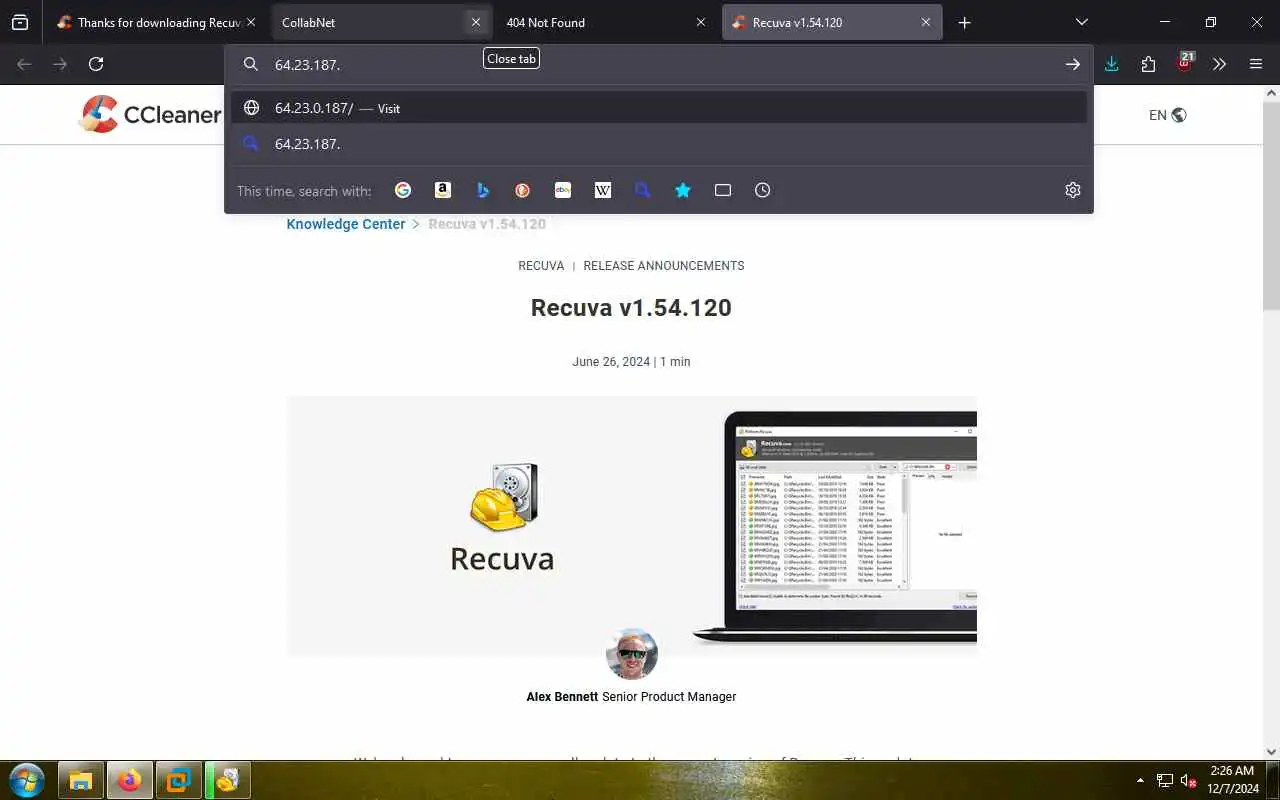
Task: Reload the current page
Action: [x=96, y=64]
